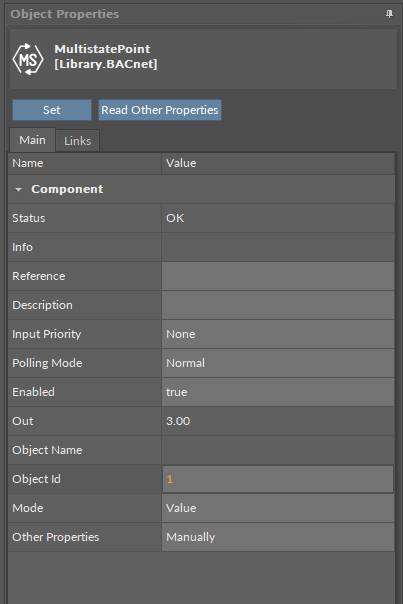This screenshot has width=403, height=604.
Task: Click the Reference value field
Action: pos(278,276)
